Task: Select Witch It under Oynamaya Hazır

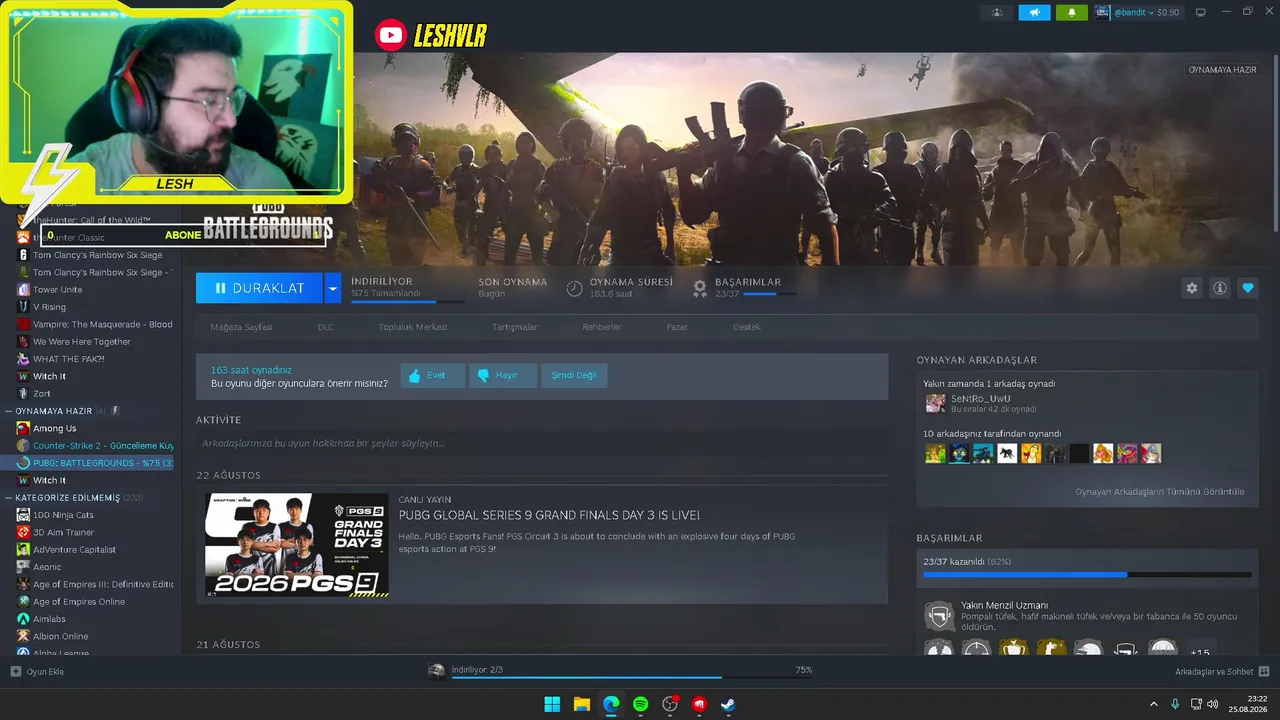Action: coord(49,480)
